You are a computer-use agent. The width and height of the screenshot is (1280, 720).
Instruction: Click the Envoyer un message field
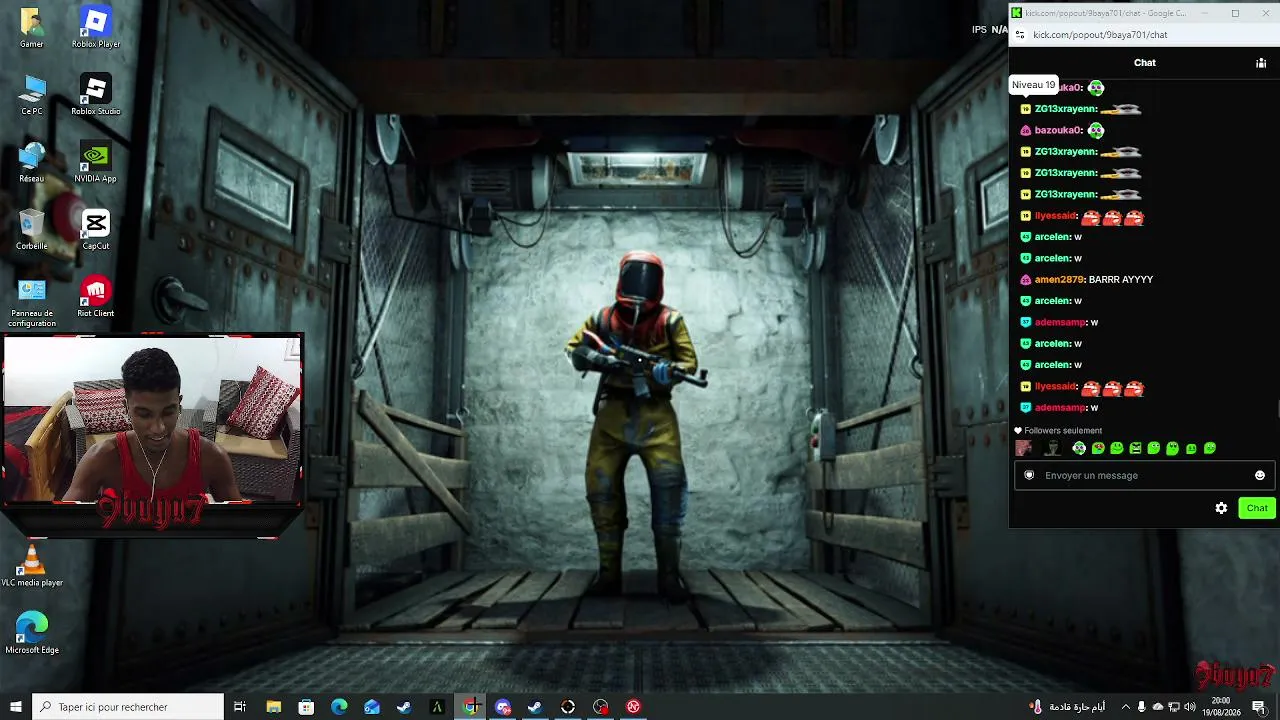click(x=1144, y=475)
